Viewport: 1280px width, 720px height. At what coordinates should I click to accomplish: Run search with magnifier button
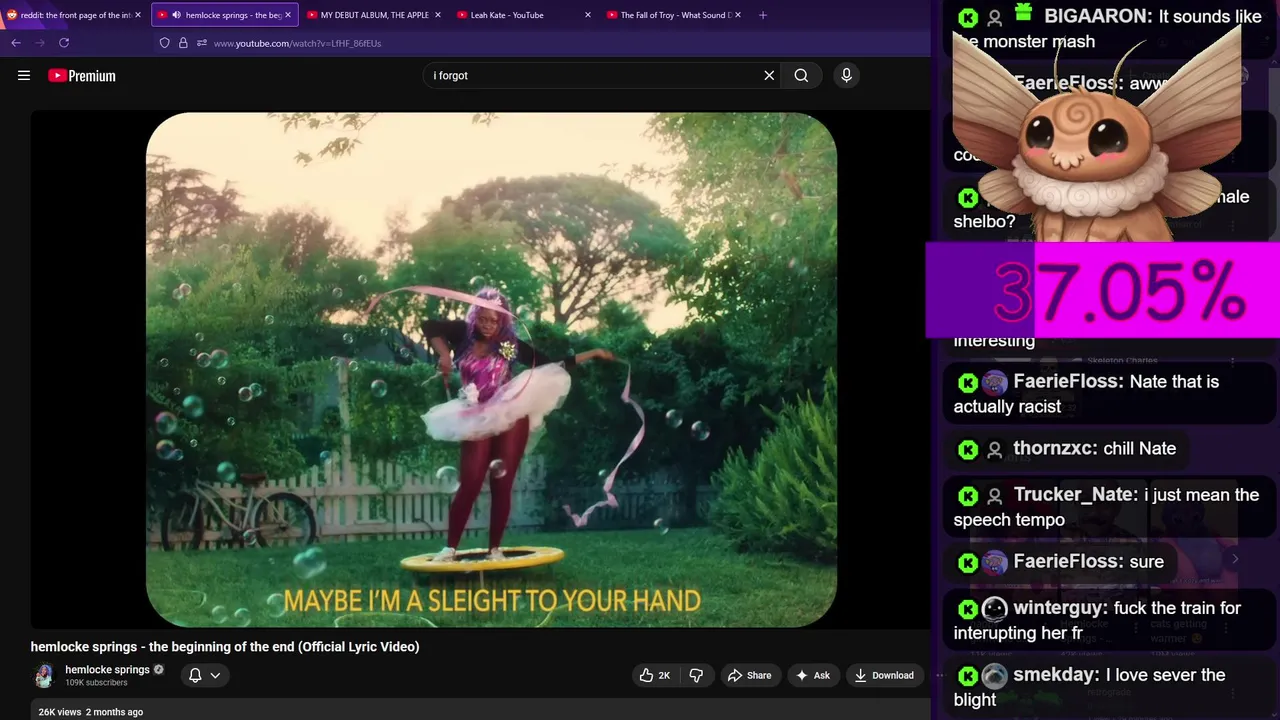coord(801,75)
